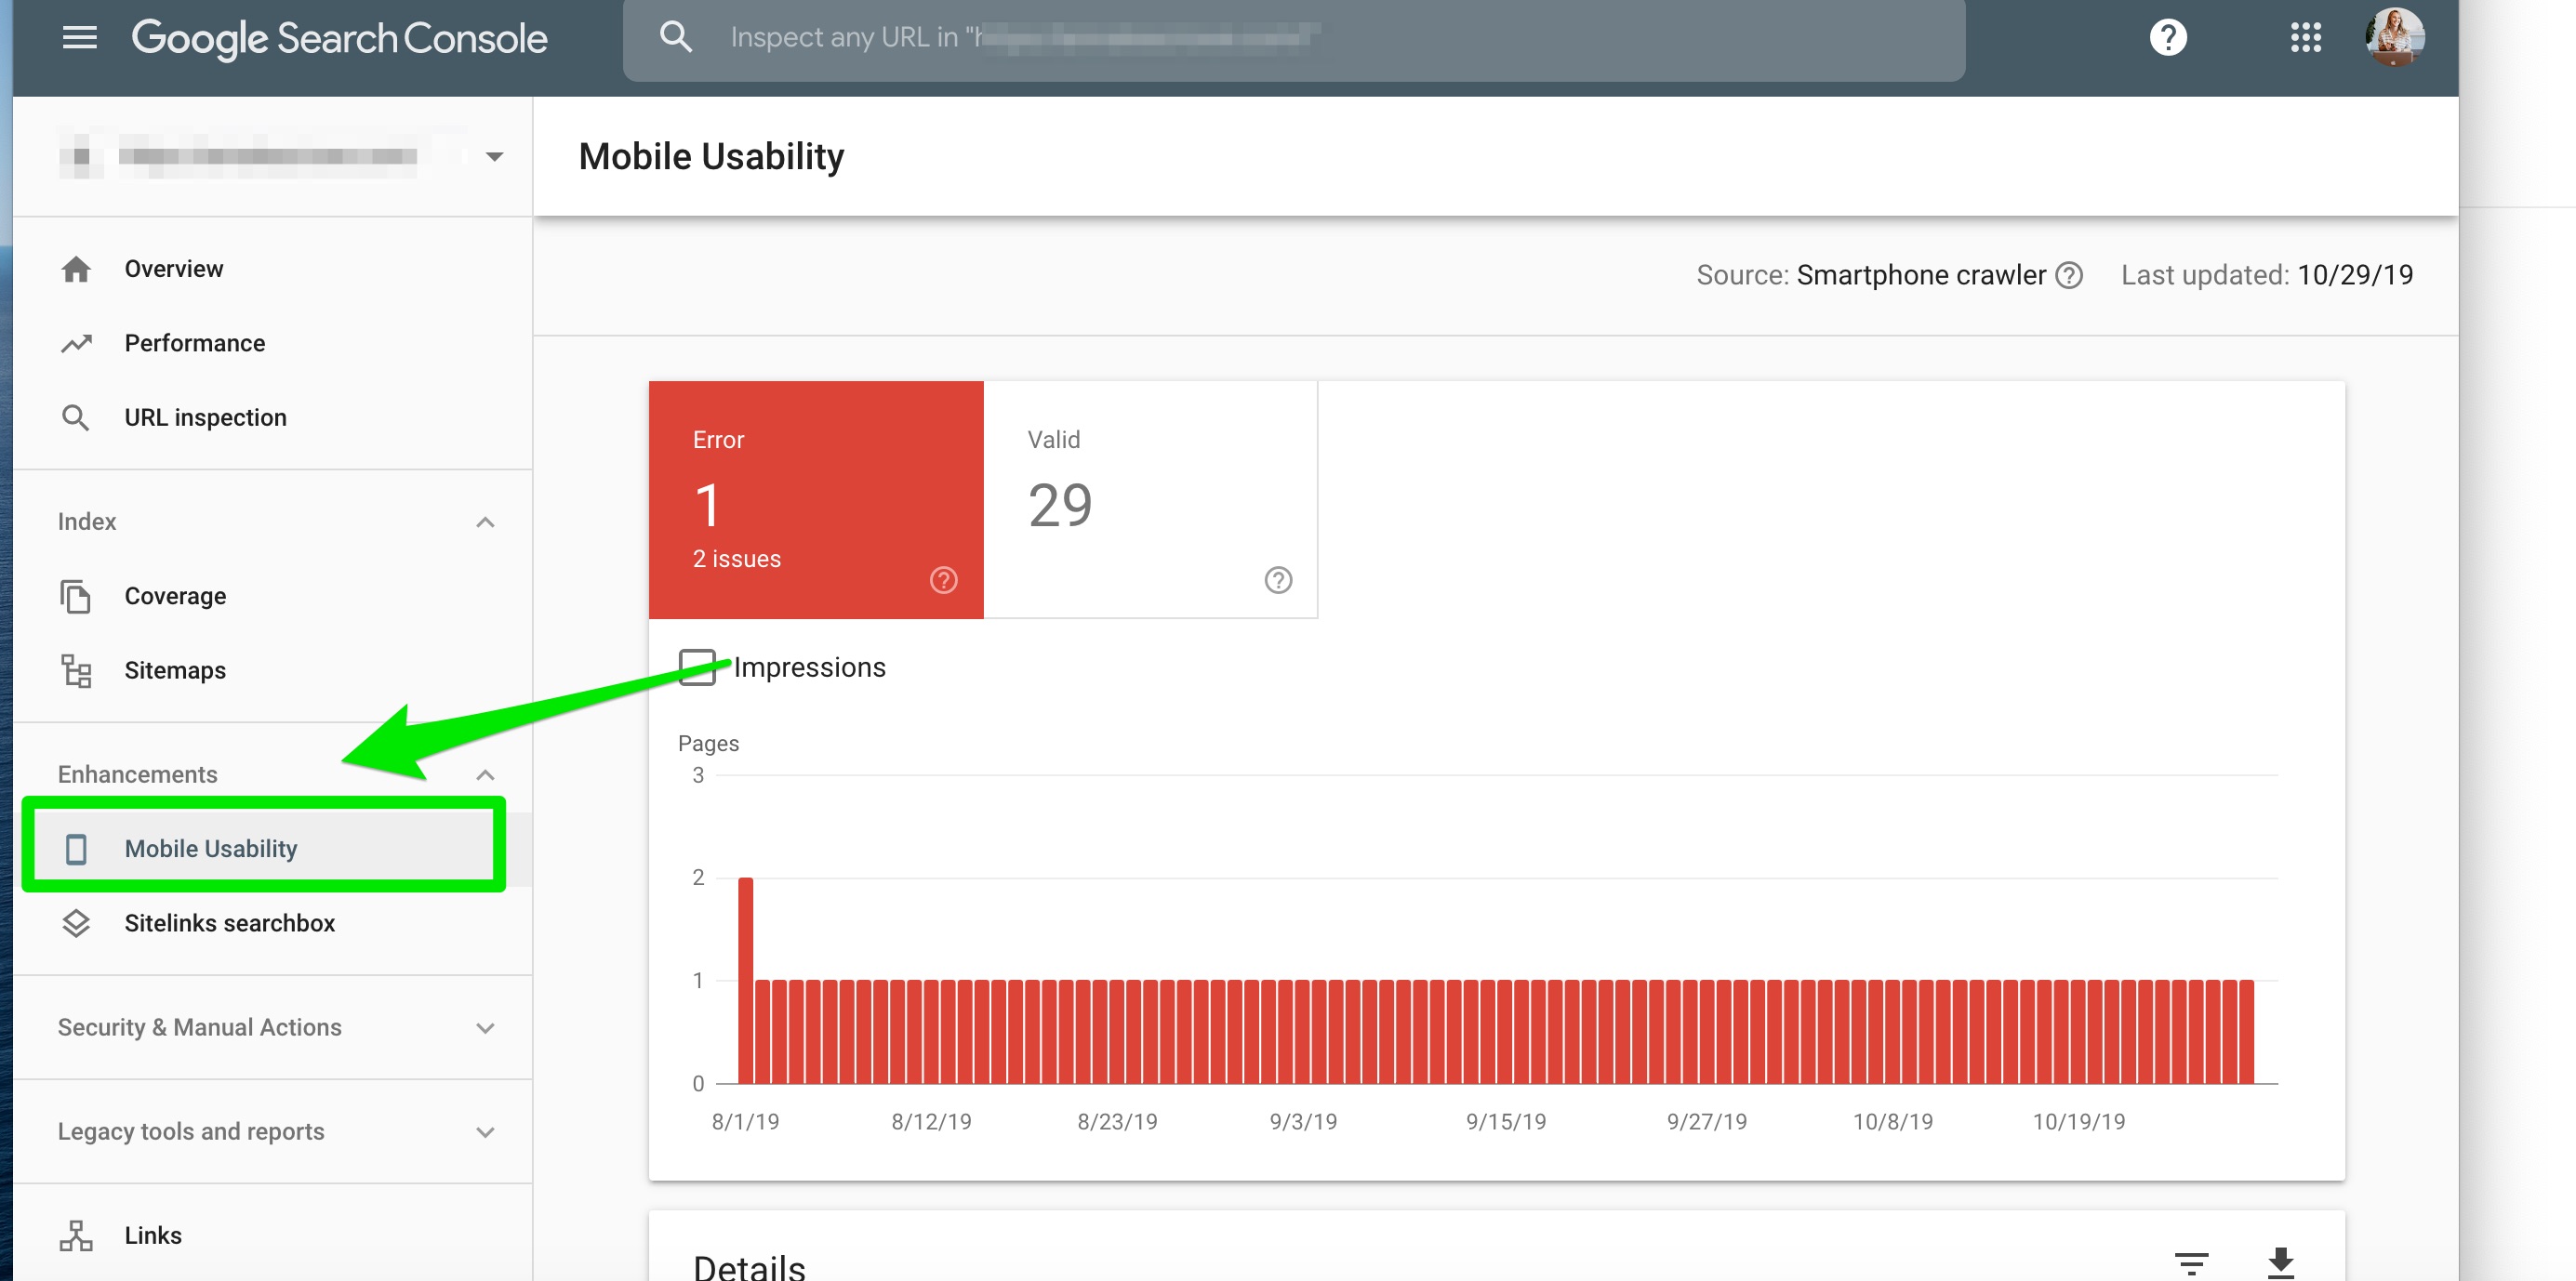Screen dimensions: 2576x1281
Task: Click the 8/23/19 date axis label
Action: 1117,1122
